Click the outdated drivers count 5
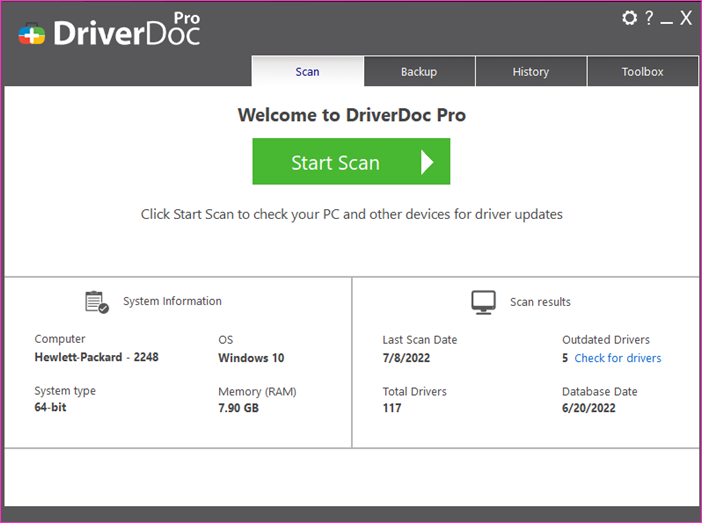The image size is (702, 523). 565,358
